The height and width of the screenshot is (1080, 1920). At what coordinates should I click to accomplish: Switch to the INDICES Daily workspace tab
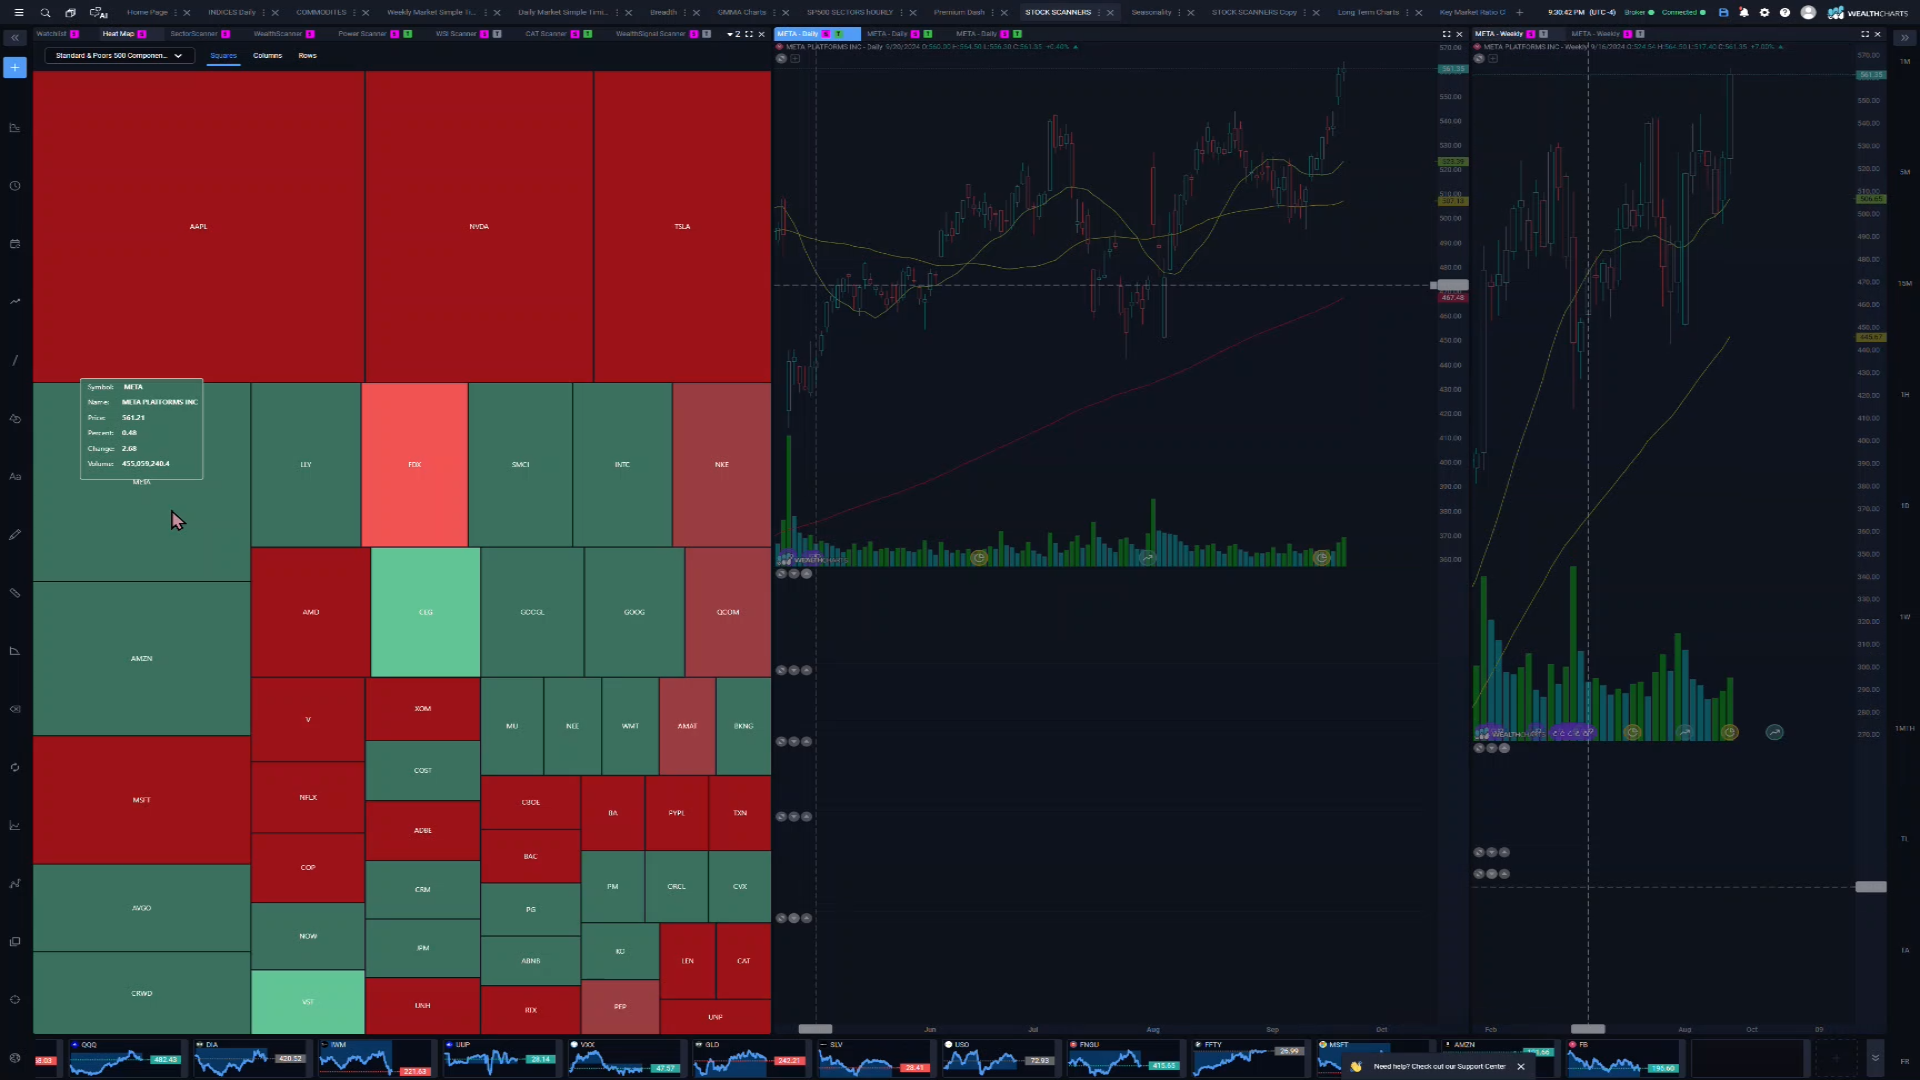(232, 12)
